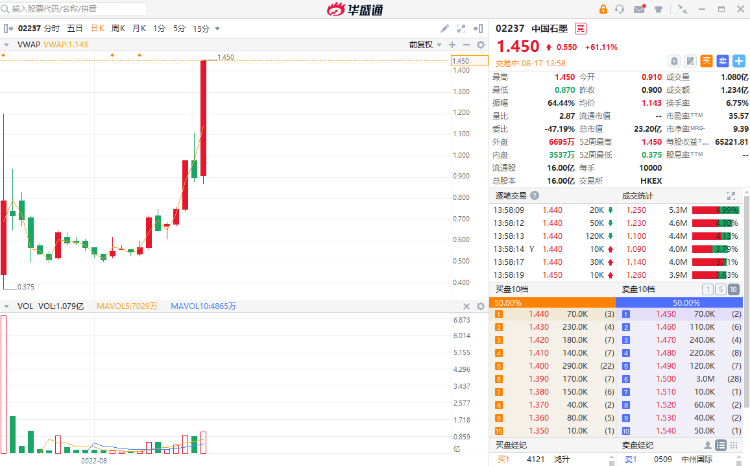This screenshot has width=750, height=466.
Task: Toggle order book depth to 5 levels
Action: tap(720, 289)
